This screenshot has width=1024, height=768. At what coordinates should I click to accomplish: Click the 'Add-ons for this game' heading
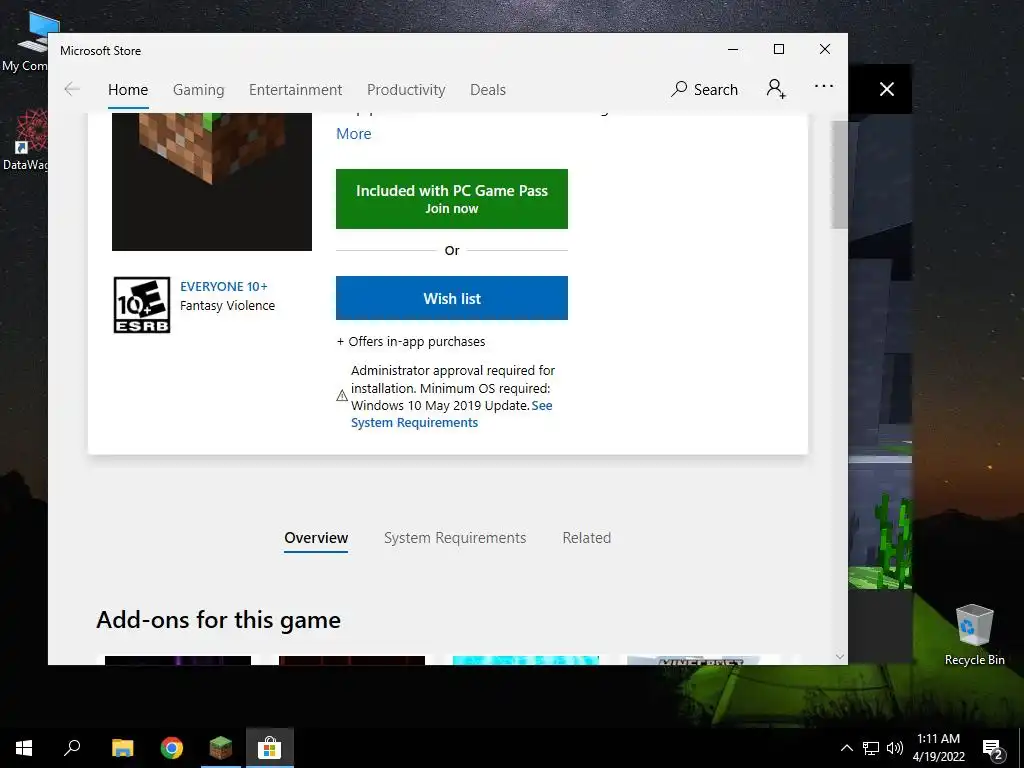pos(218,620)
